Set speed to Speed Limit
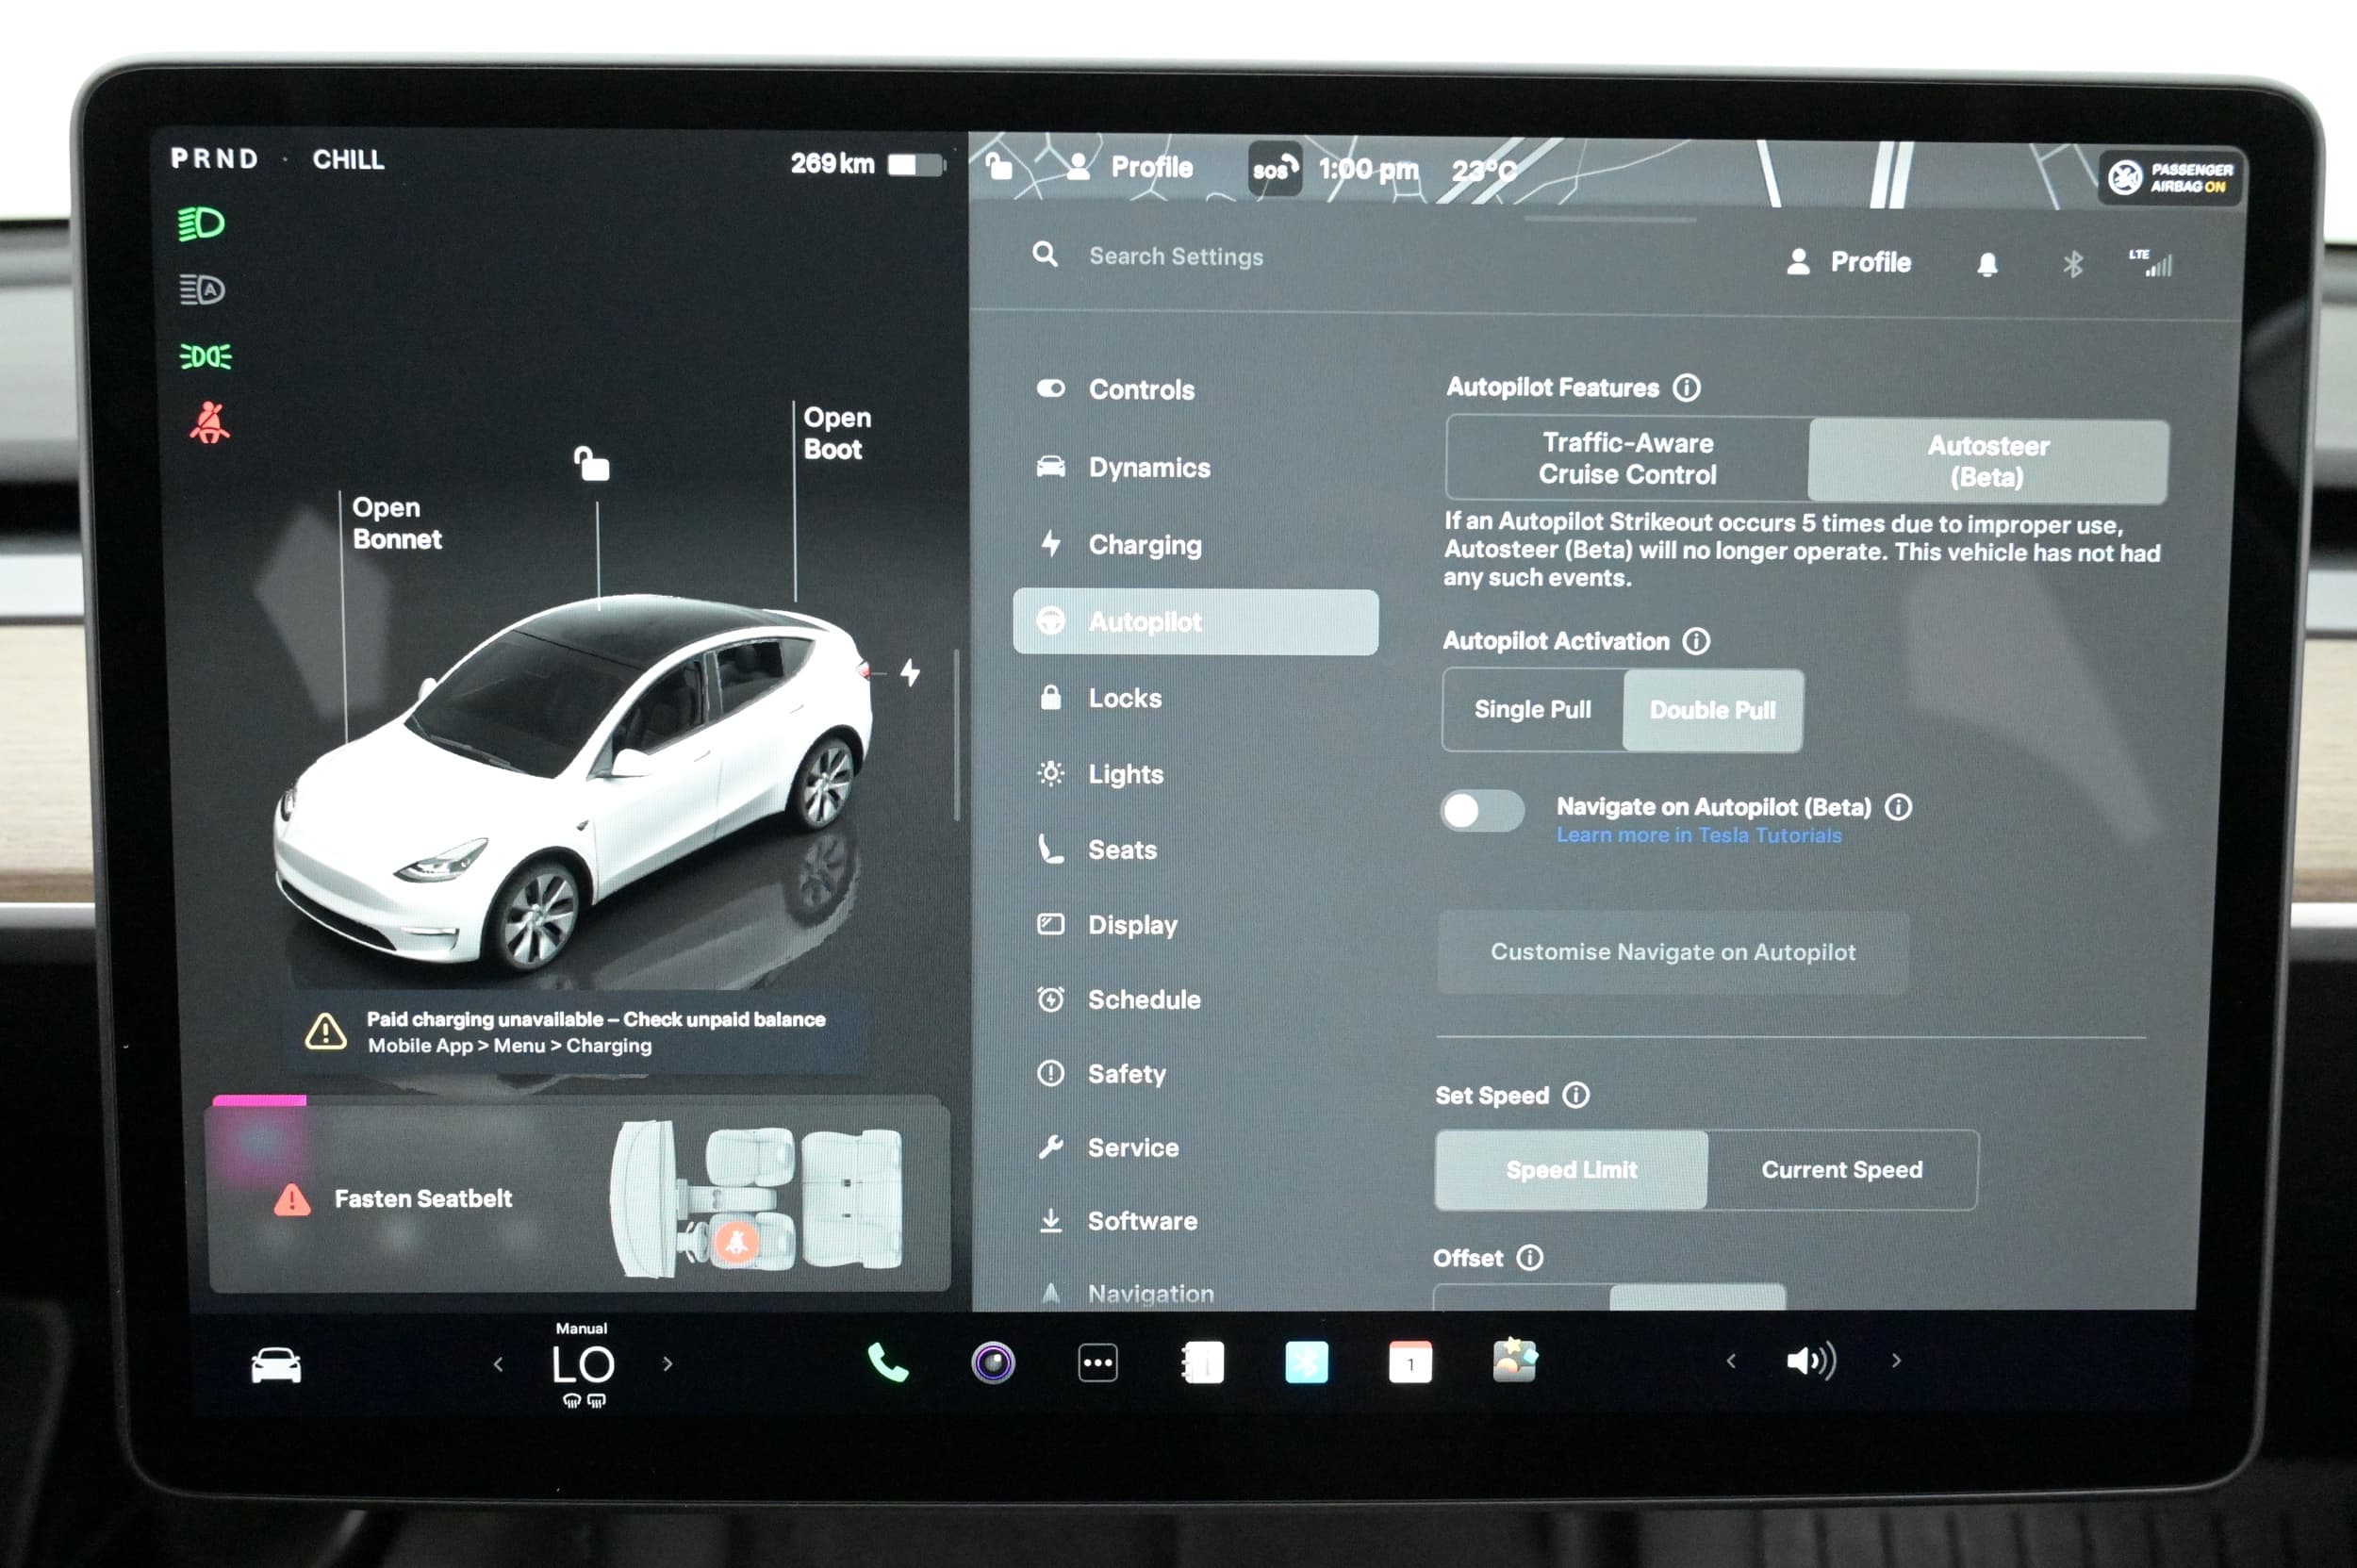The image size is (2357, 1568). click(1571, 1169)
